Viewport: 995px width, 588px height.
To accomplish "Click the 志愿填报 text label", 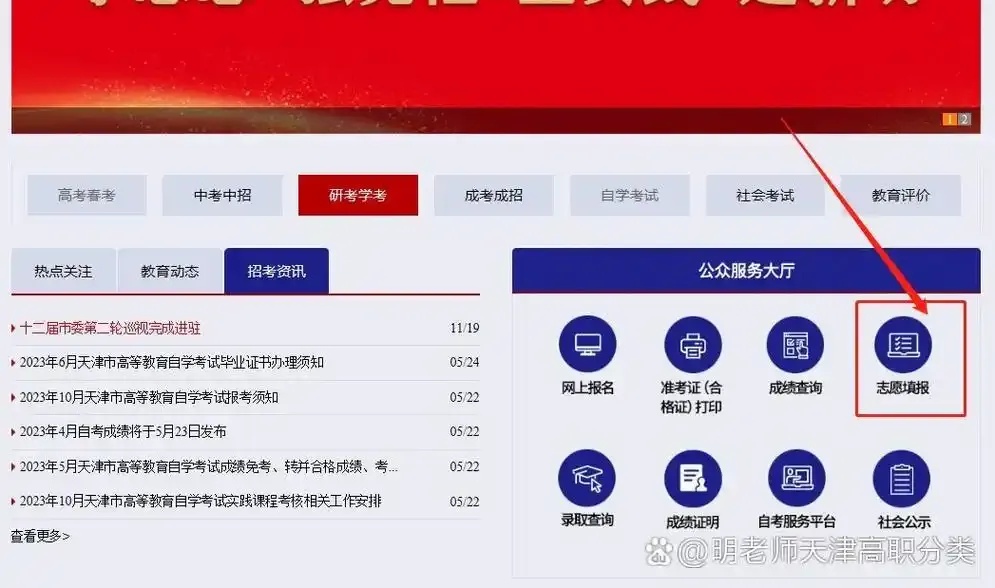I will coord(902,388).
